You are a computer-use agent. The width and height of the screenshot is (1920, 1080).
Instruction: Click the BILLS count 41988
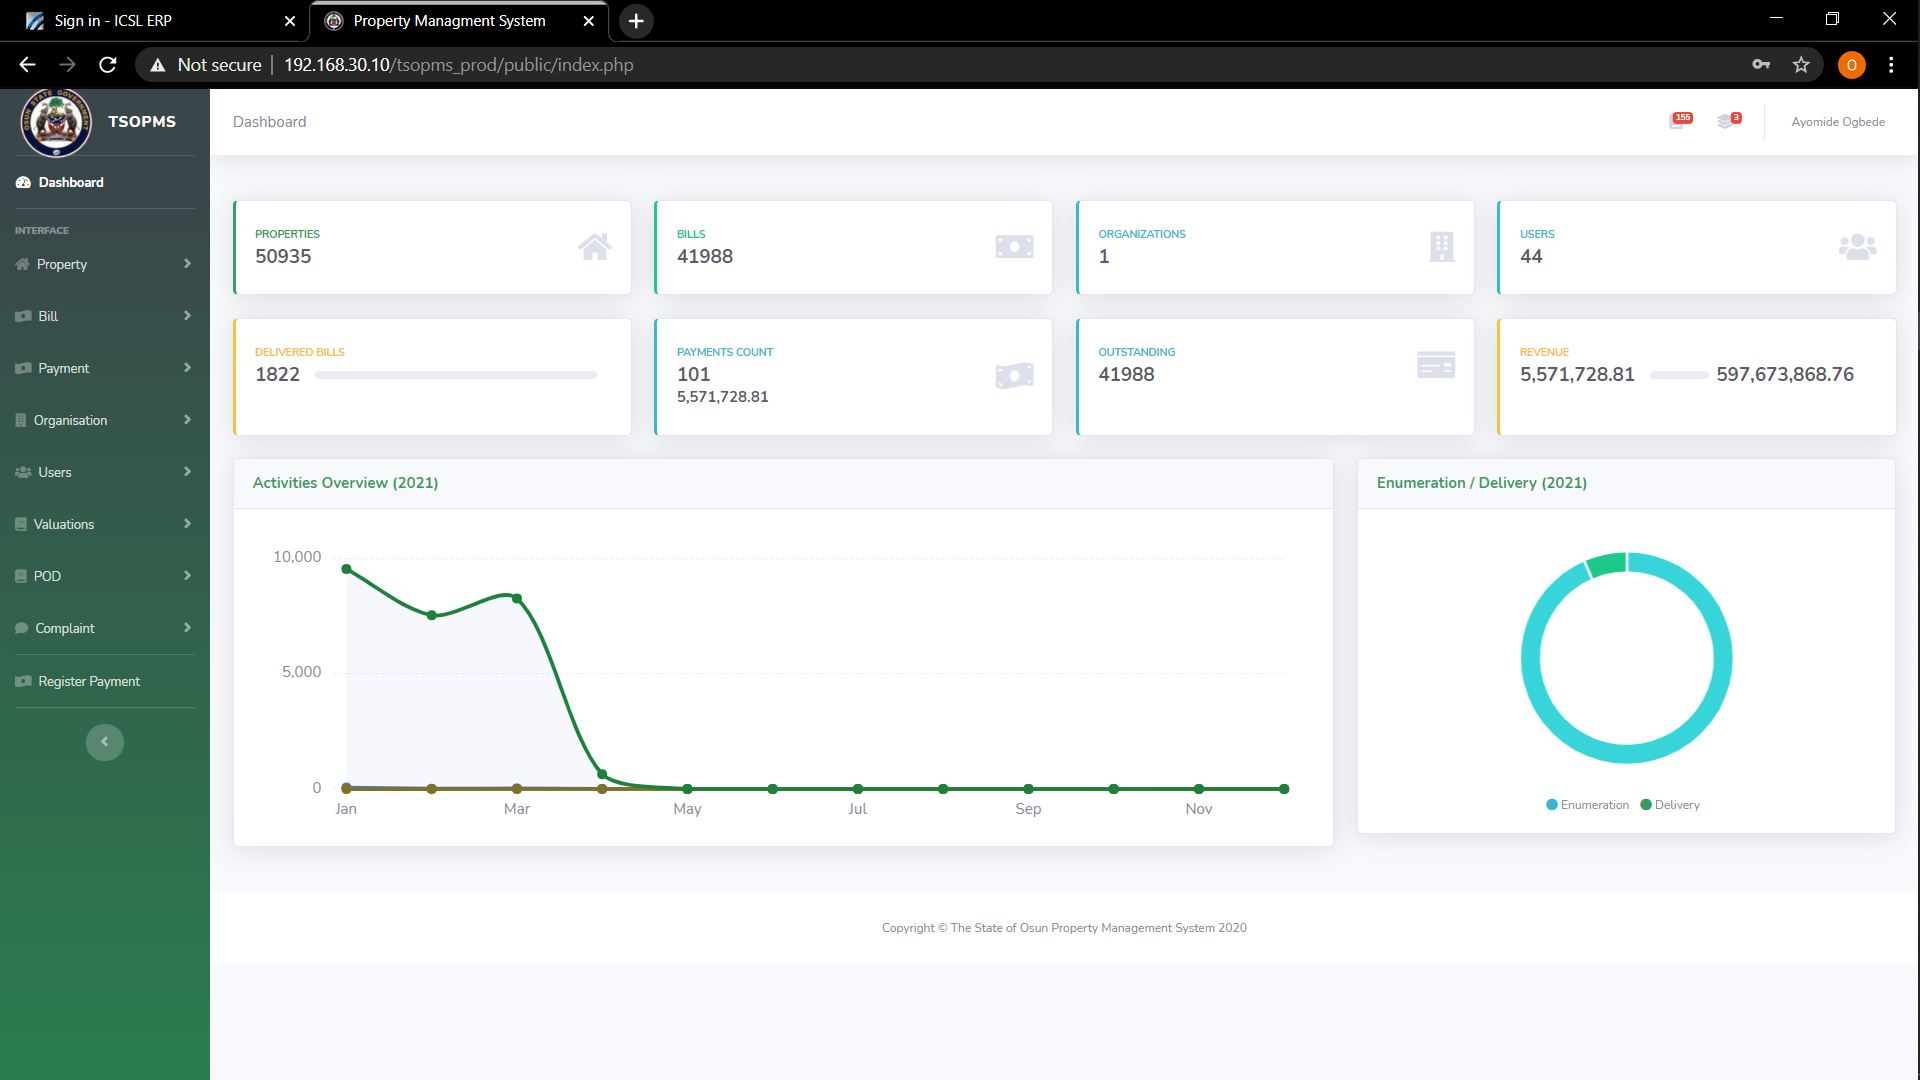tap(705, 256)
